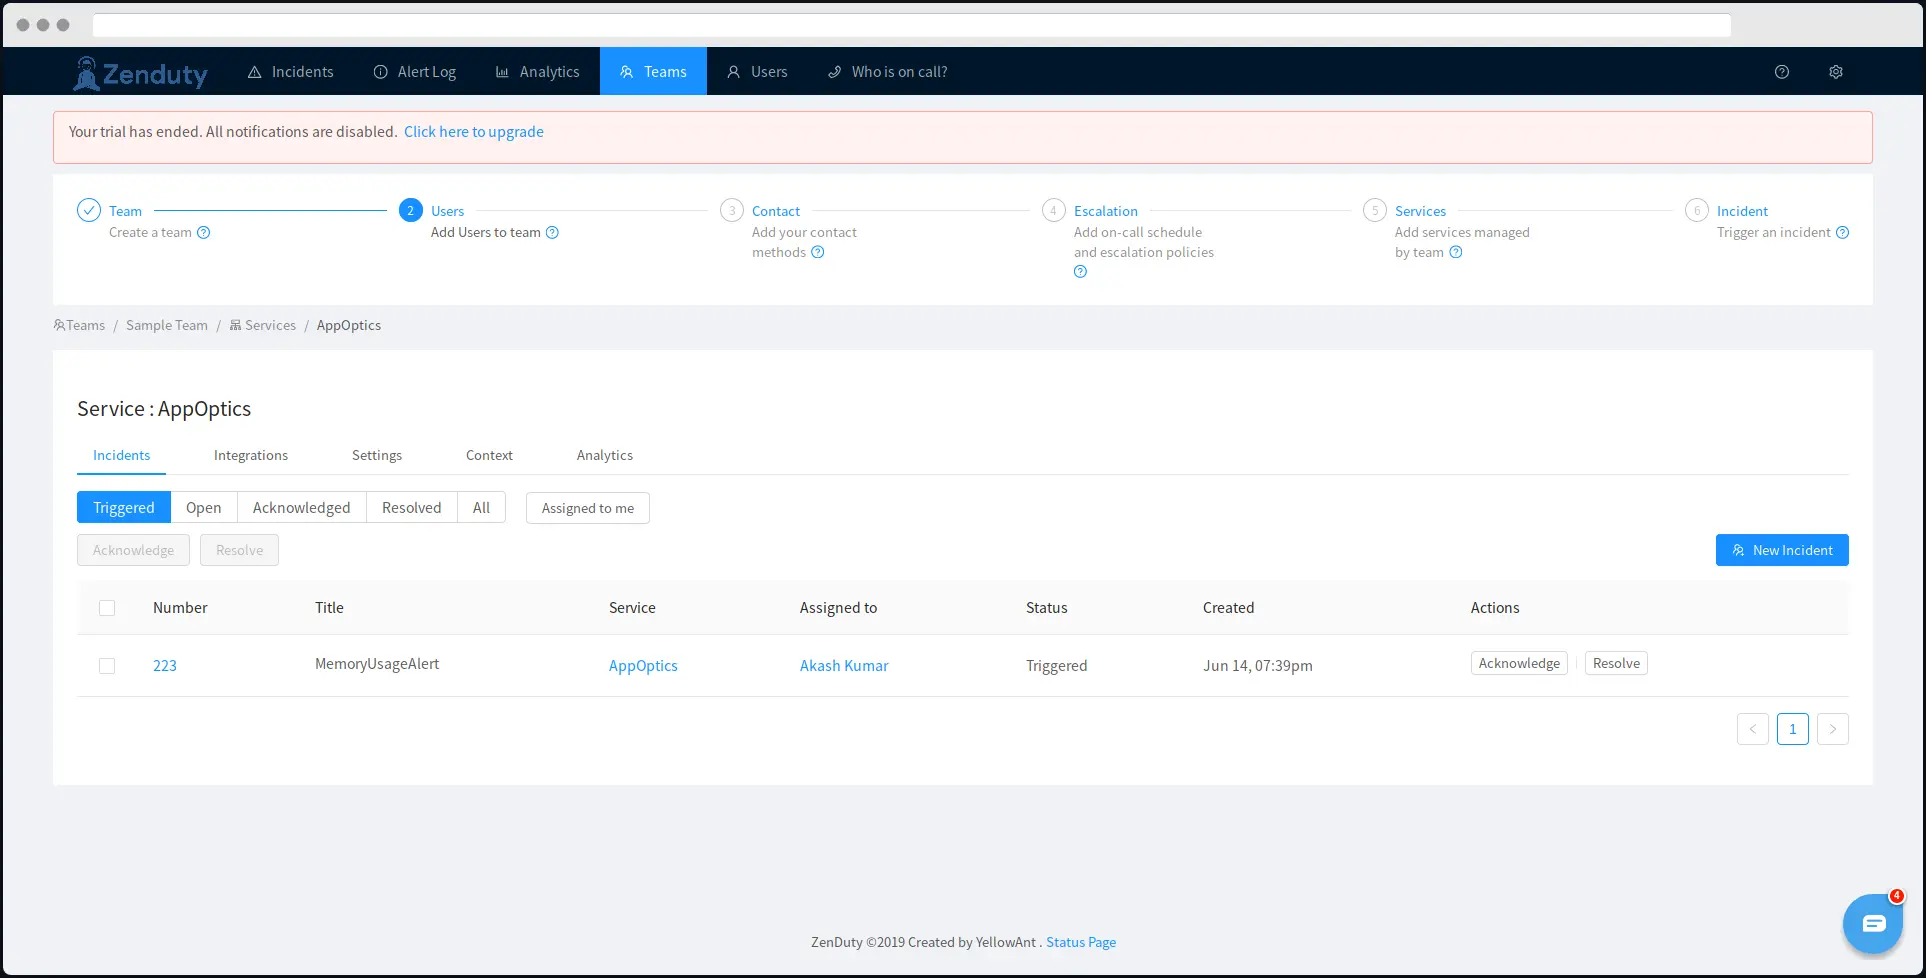Switch to the Integrations tab
Viewport: 1926px width, 978px height.
[x=251, y=455]
